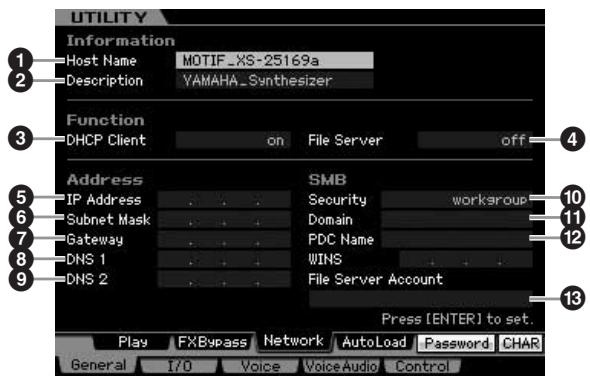Image resolution: width=590 pixels, height=381 pixels.
Task: Select the DNS 2 address field
Action: [224, 279]
